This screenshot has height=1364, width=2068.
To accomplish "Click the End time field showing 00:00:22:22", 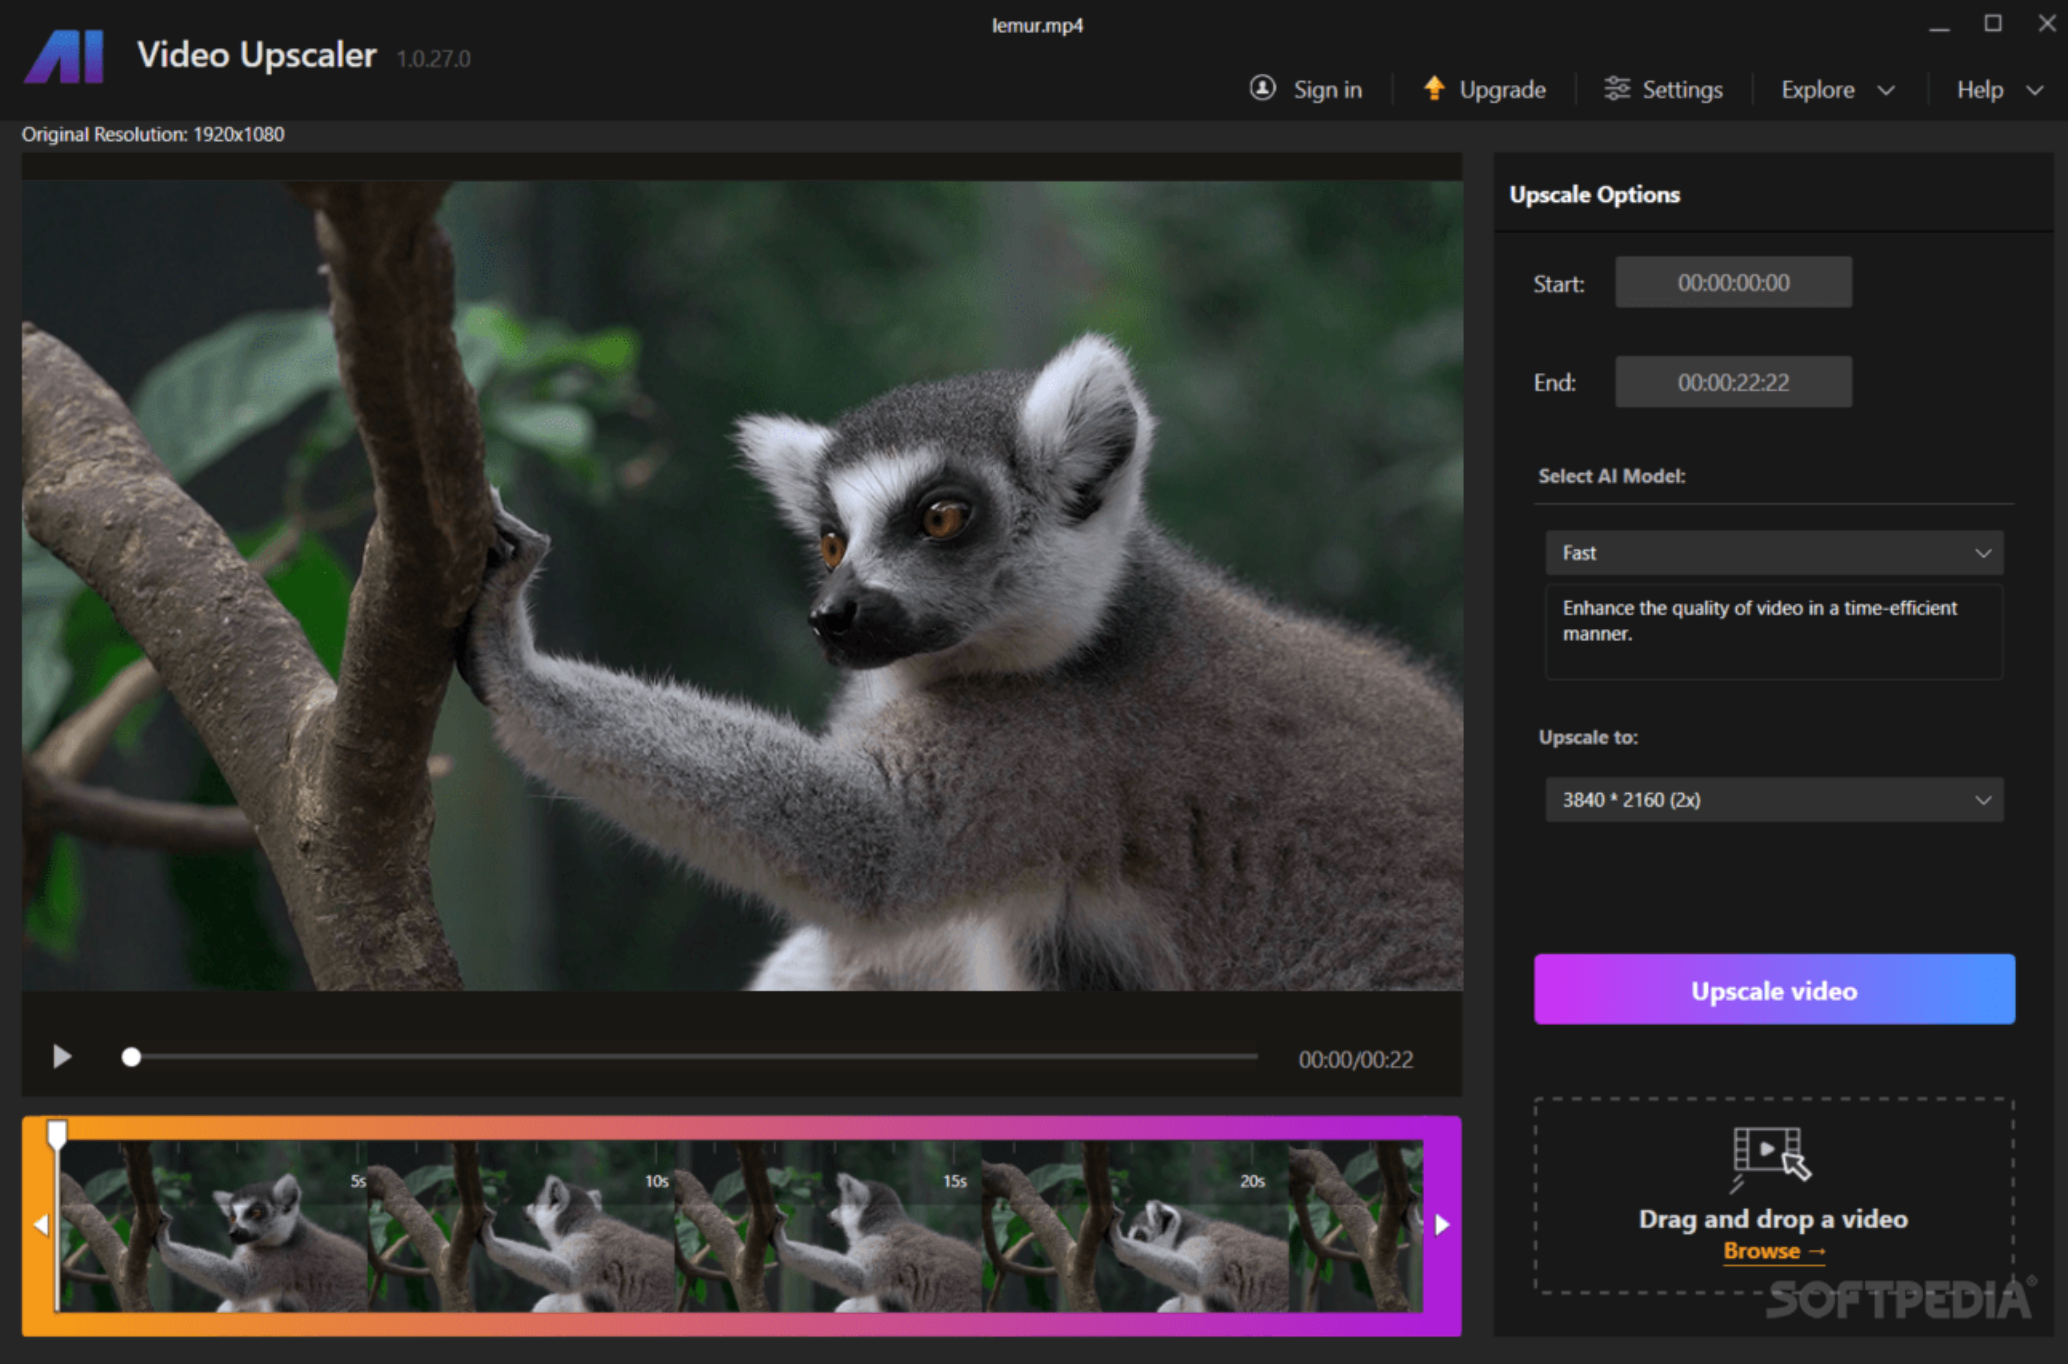I will 1733,381.
